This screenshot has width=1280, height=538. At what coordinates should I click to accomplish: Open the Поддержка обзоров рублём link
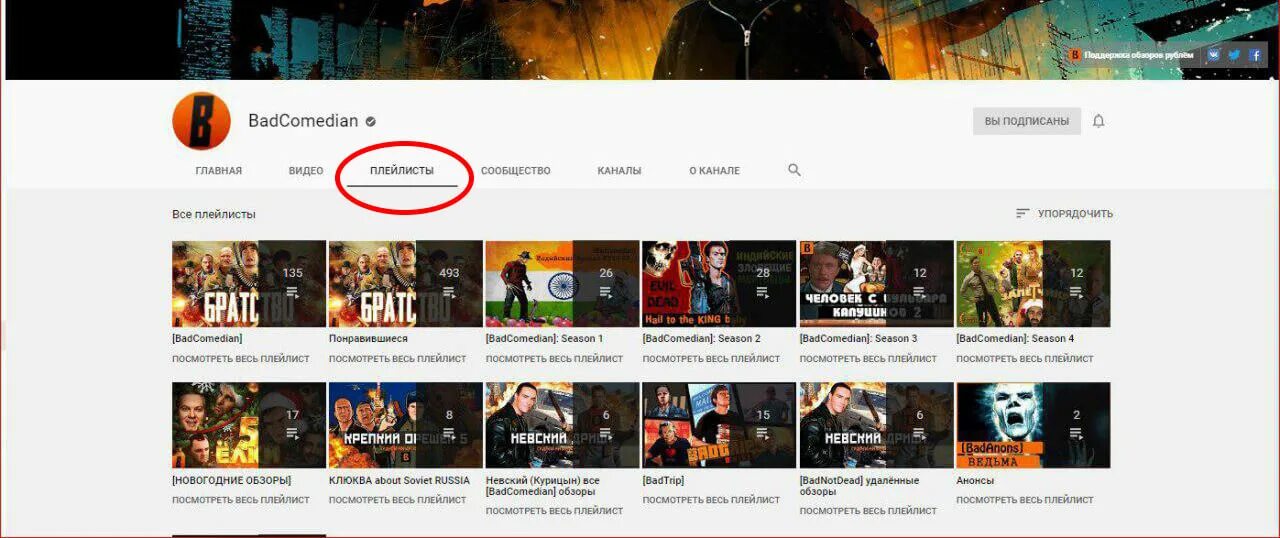(x=1139, y=55)
